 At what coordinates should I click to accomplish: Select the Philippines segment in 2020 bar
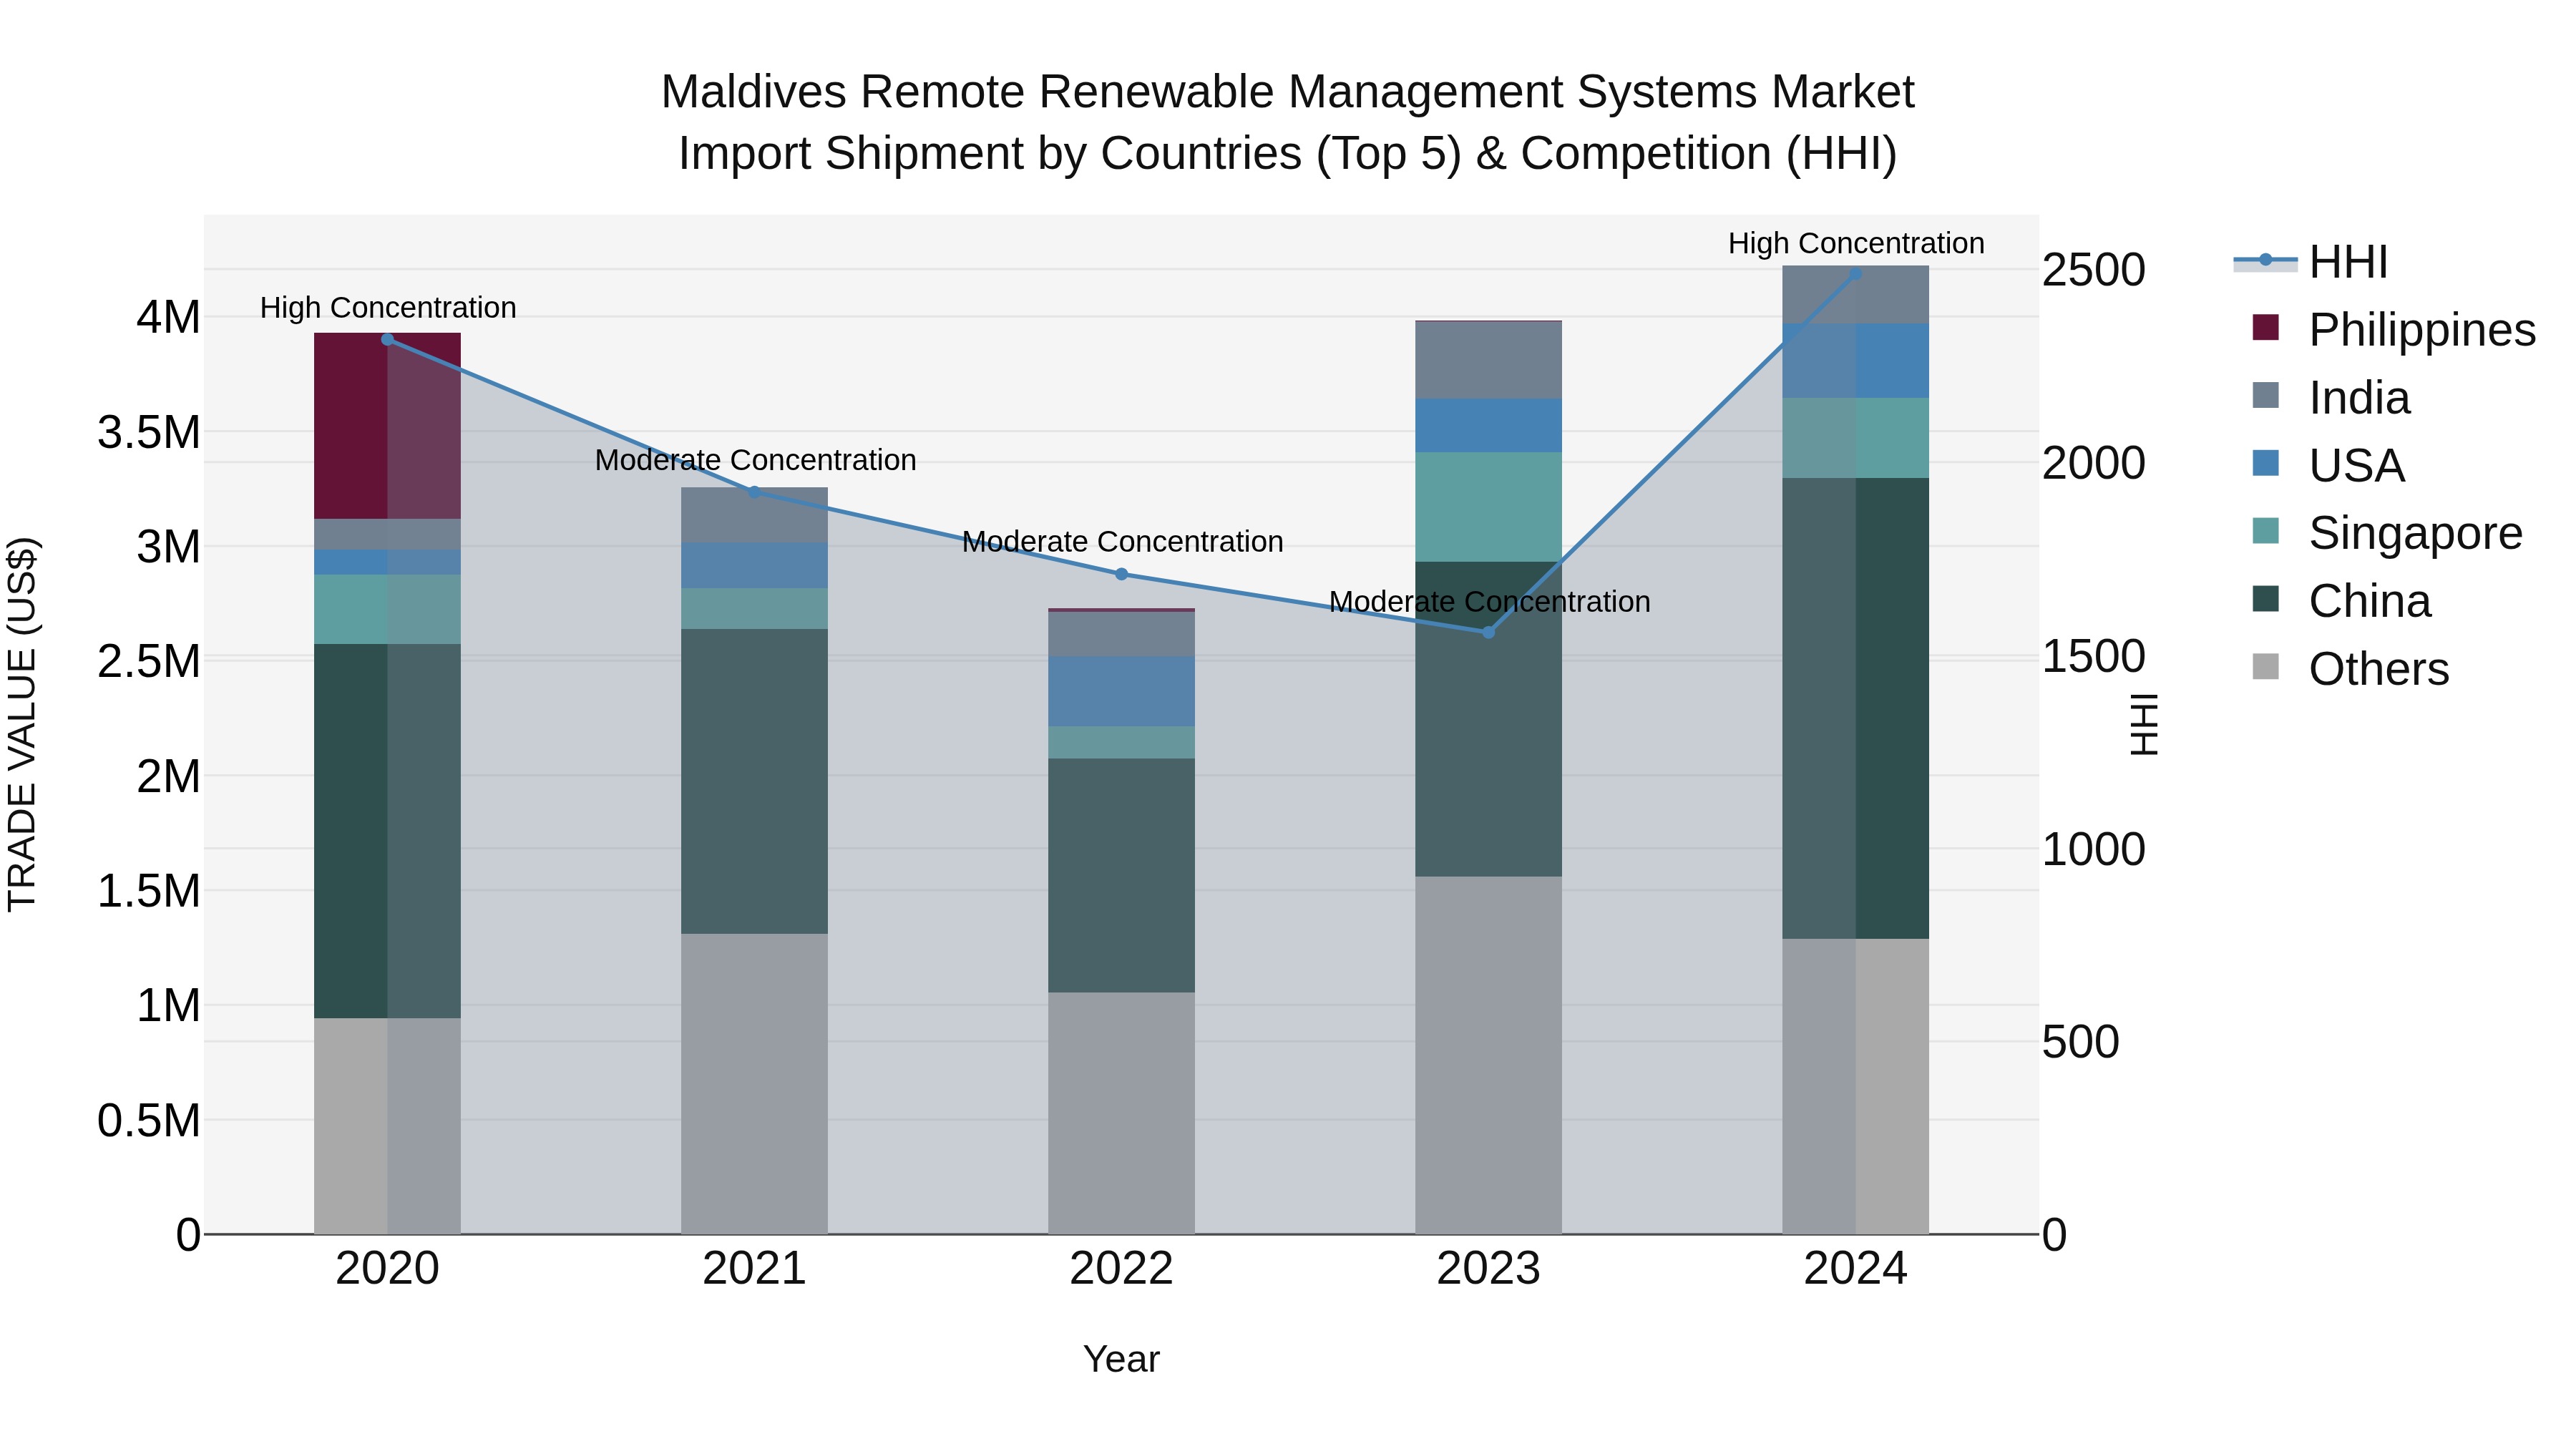coord(388,426)
